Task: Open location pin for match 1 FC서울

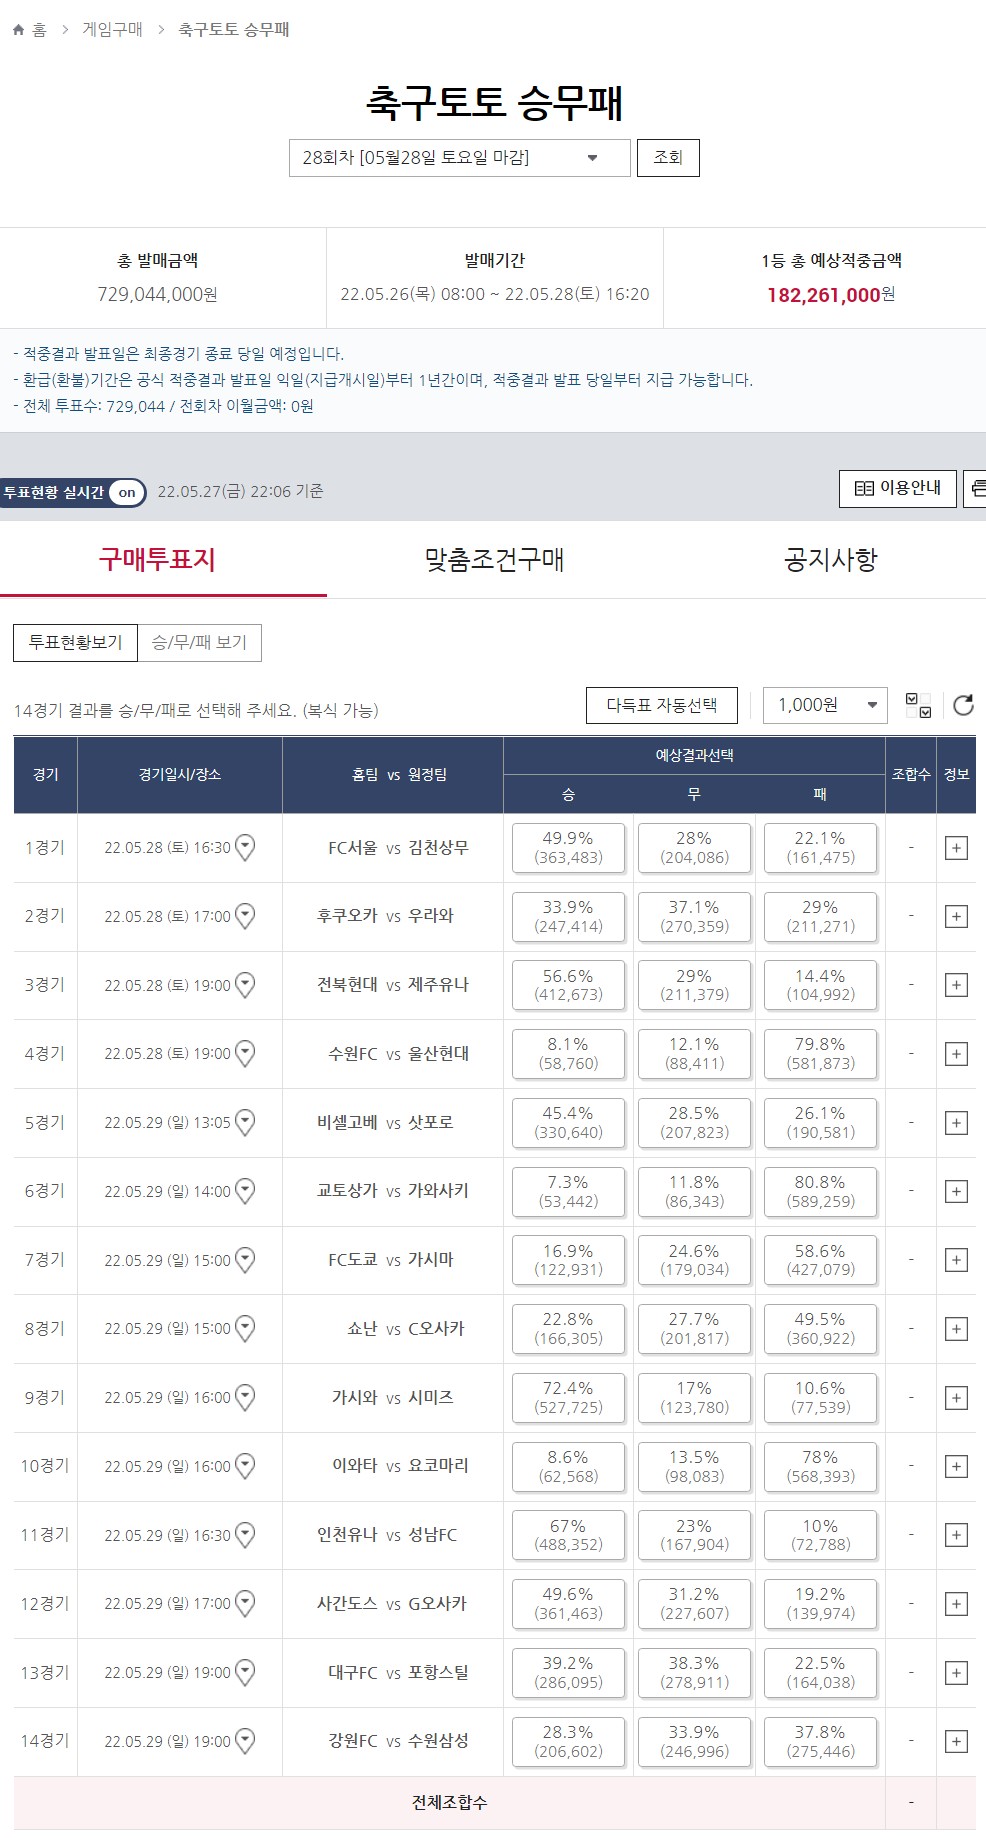Action: tap(245, 848)
